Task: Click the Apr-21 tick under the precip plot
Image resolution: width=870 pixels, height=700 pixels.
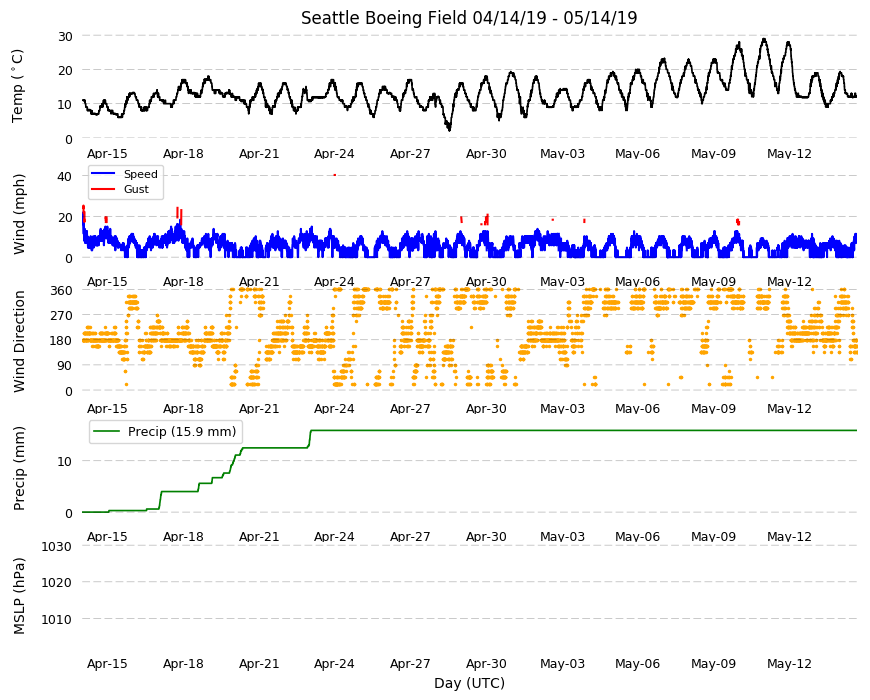Action: coord(259,536)
